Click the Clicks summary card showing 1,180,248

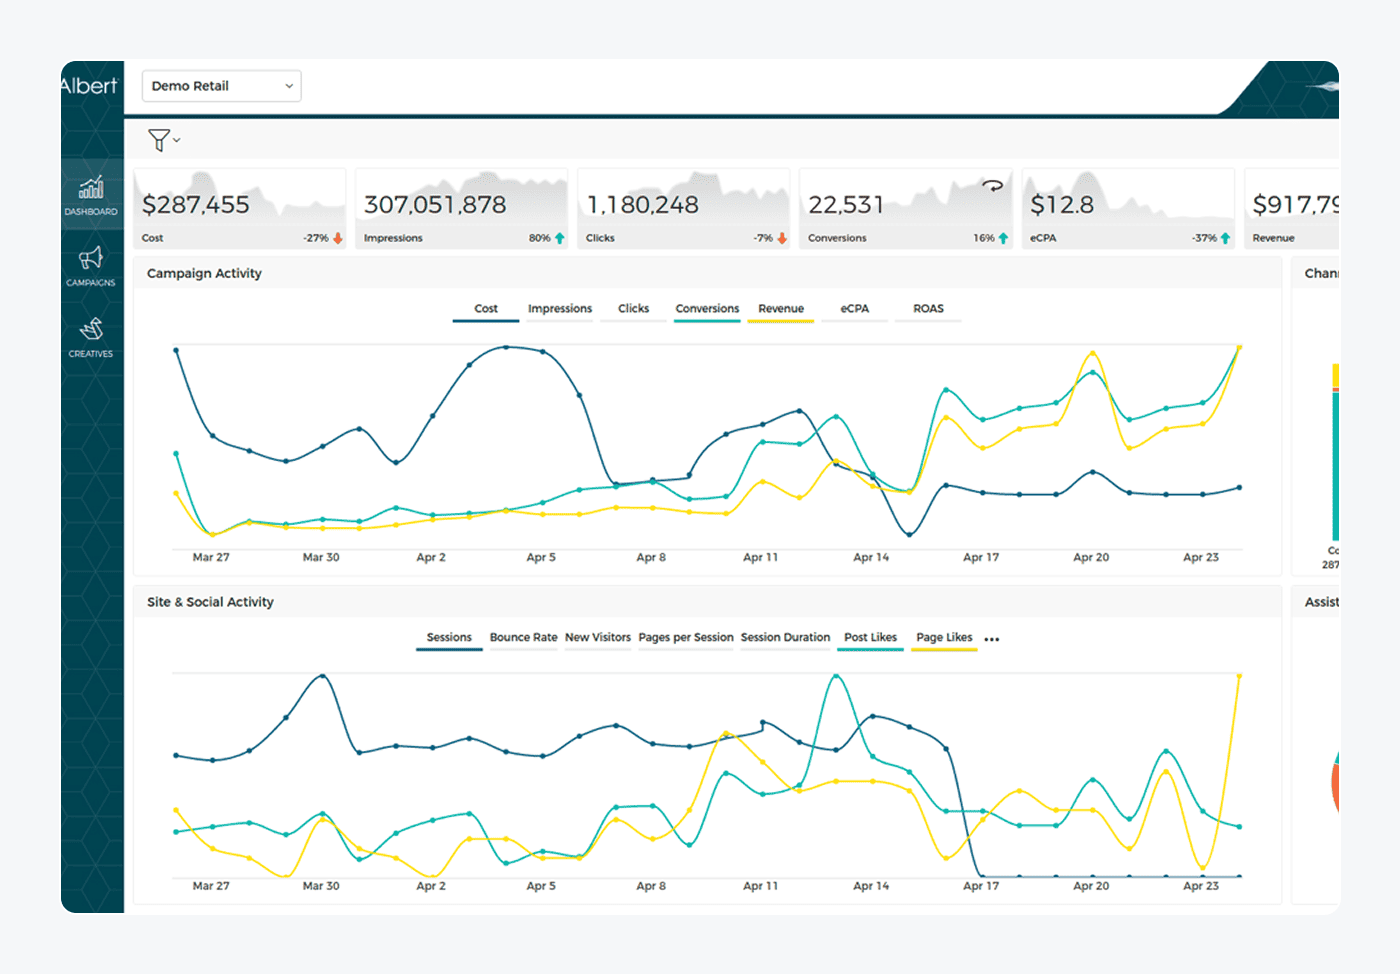(x=684, y=209)
